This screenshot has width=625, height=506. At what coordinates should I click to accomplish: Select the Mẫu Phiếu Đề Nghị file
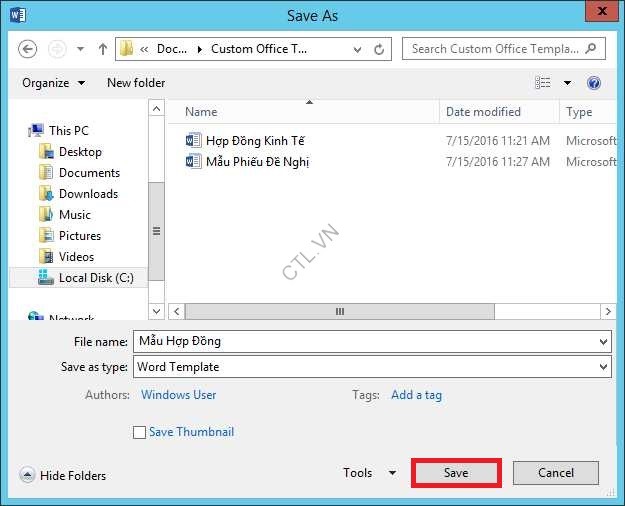point(257,161)
